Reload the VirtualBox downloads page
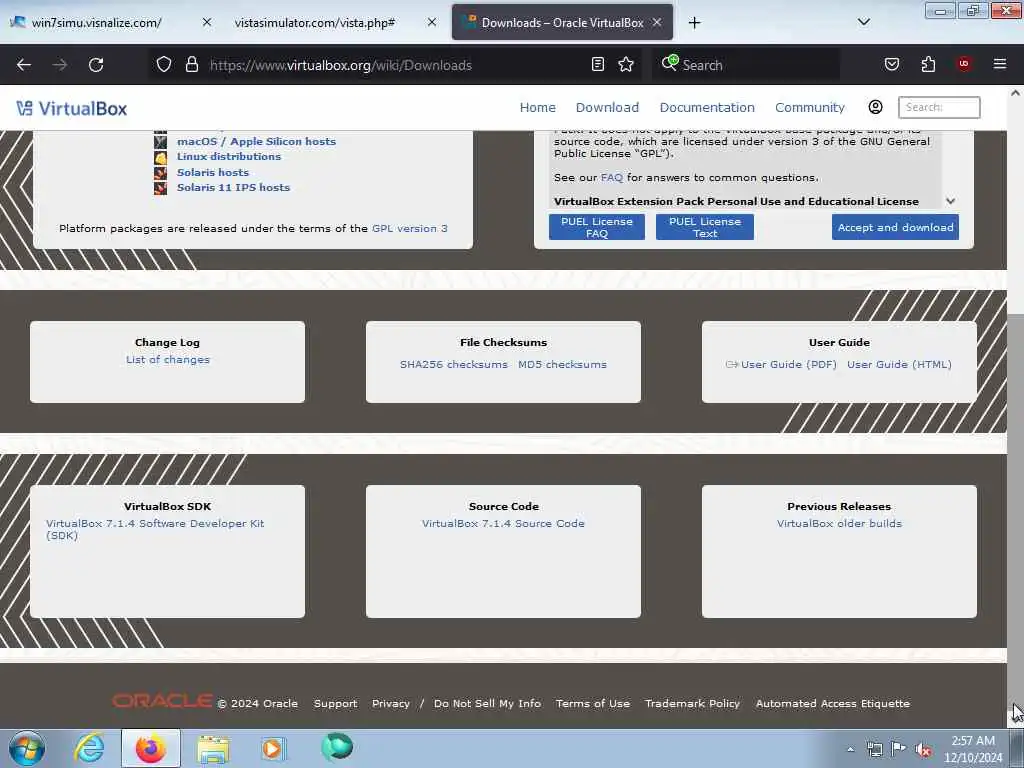Image resolution: width=1024 pixels, height=768 pixels. pos(96,65)
